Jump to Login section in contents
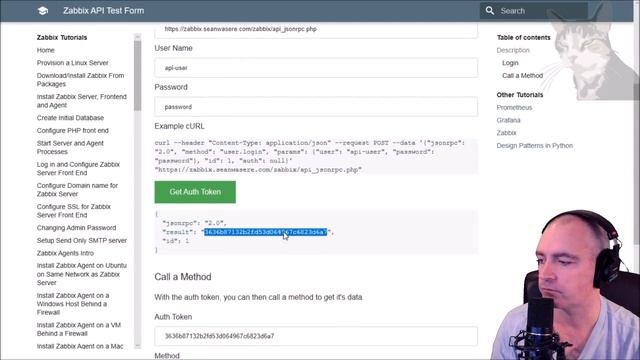640x360 pixels. [510, 63]
